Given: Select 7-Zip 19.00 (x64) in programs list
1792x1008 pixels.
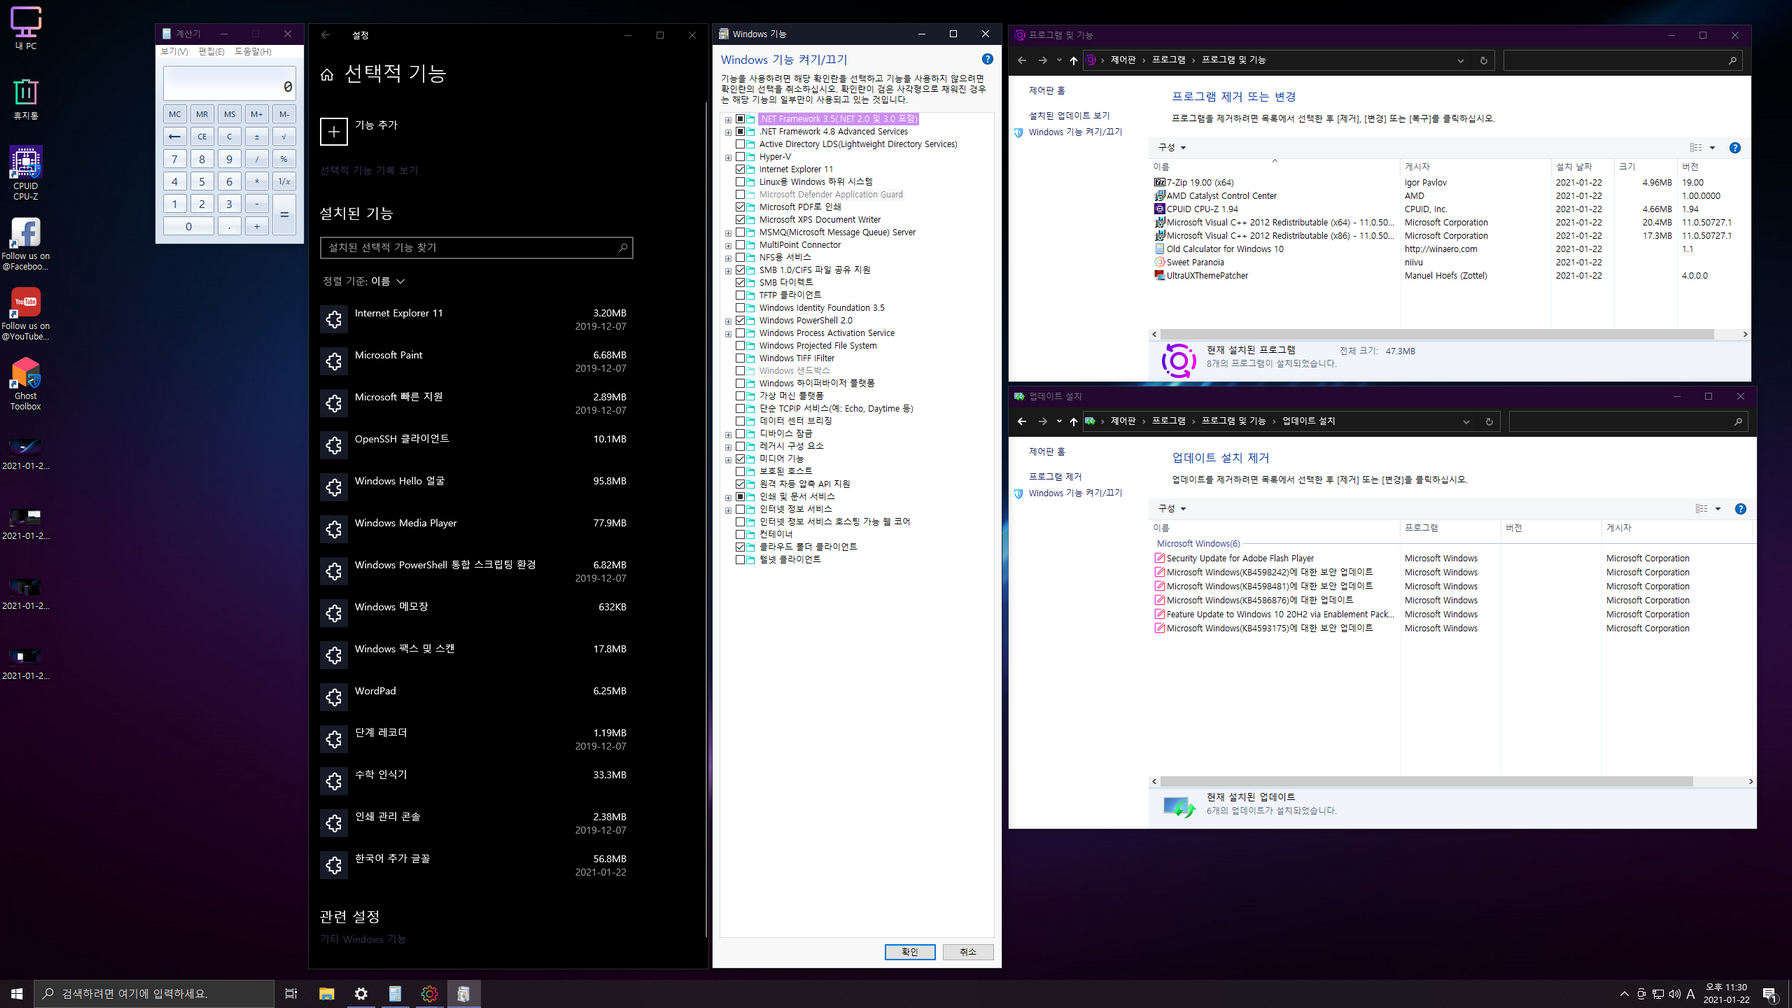Looking at the screenshot, I should 1200,183.
